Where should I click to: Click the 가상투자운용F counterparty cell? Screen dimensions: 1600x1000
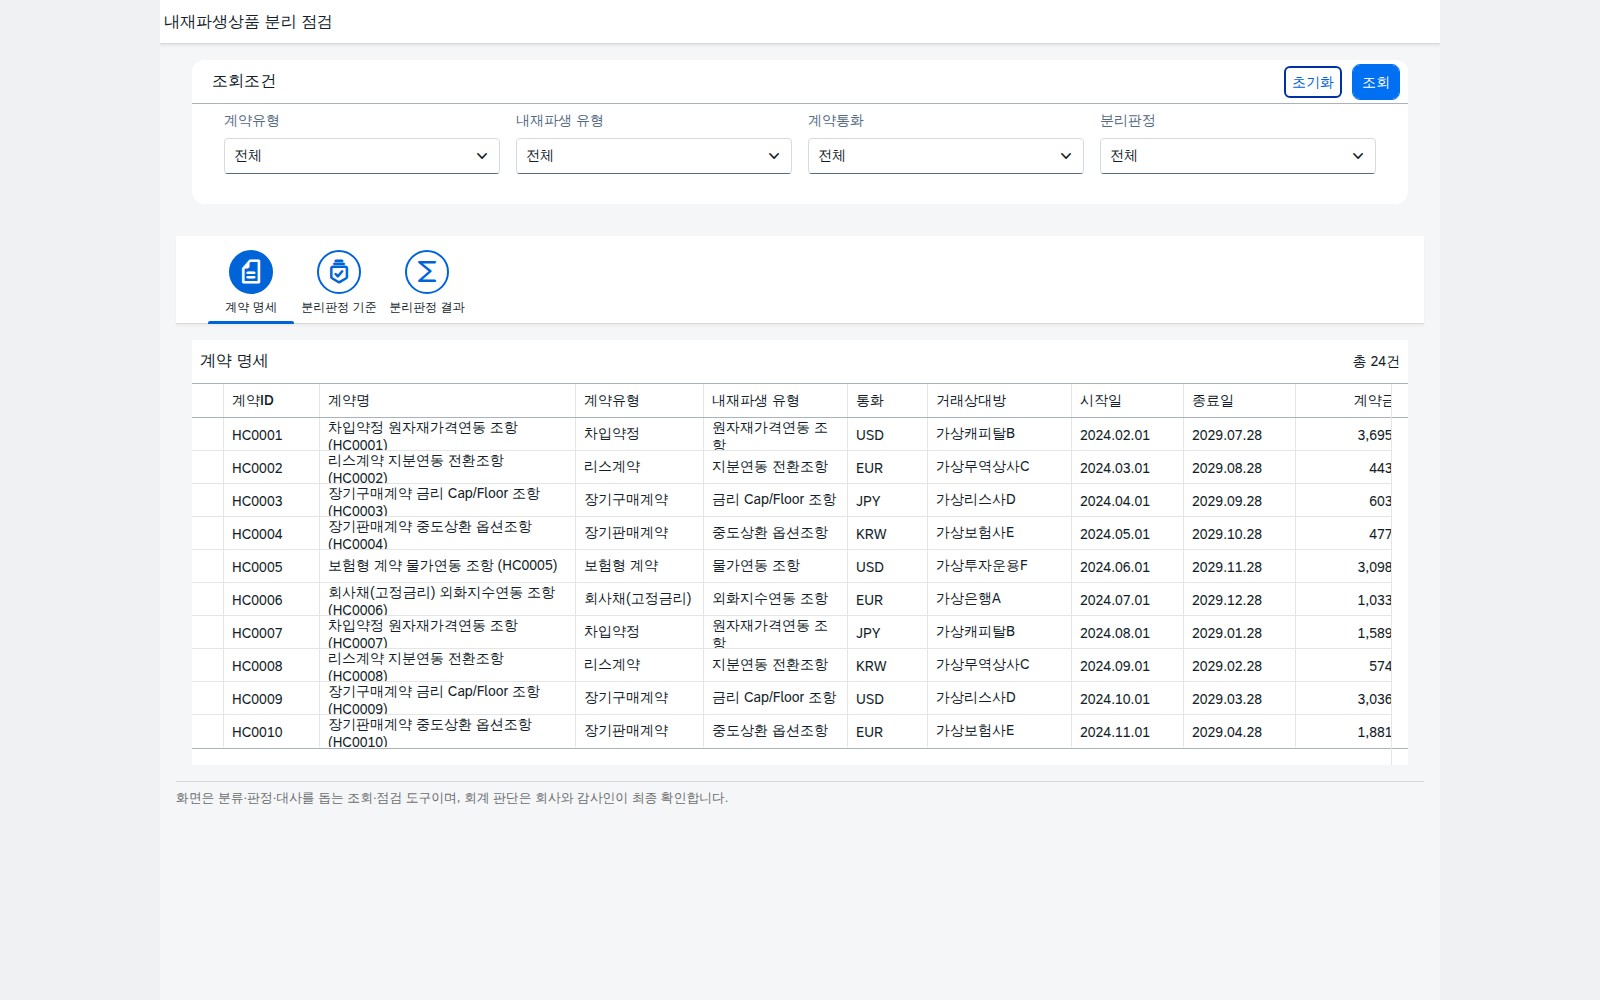999,566
